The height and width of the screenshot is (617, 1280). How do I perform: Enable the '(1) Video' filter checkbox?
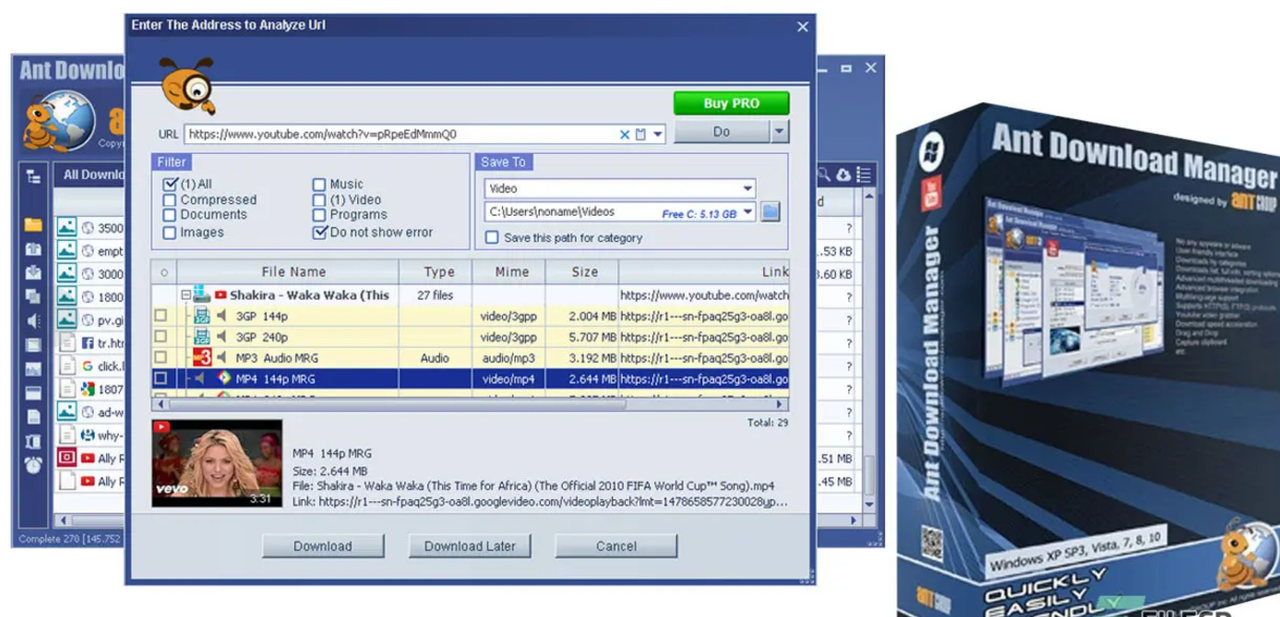pyautogui.click(x=319, y=200)
